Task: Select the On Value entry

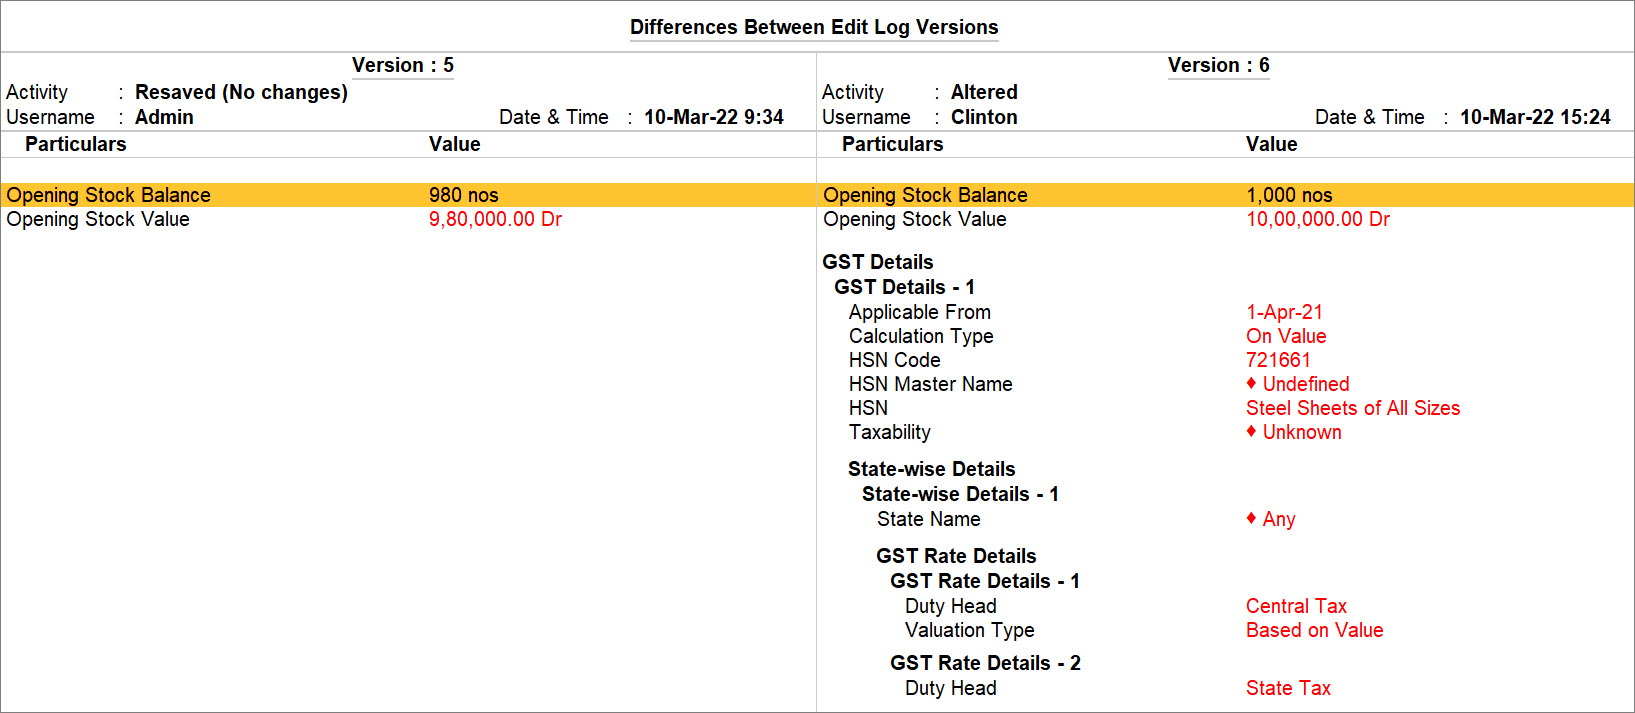Action: pos(1286,336)
